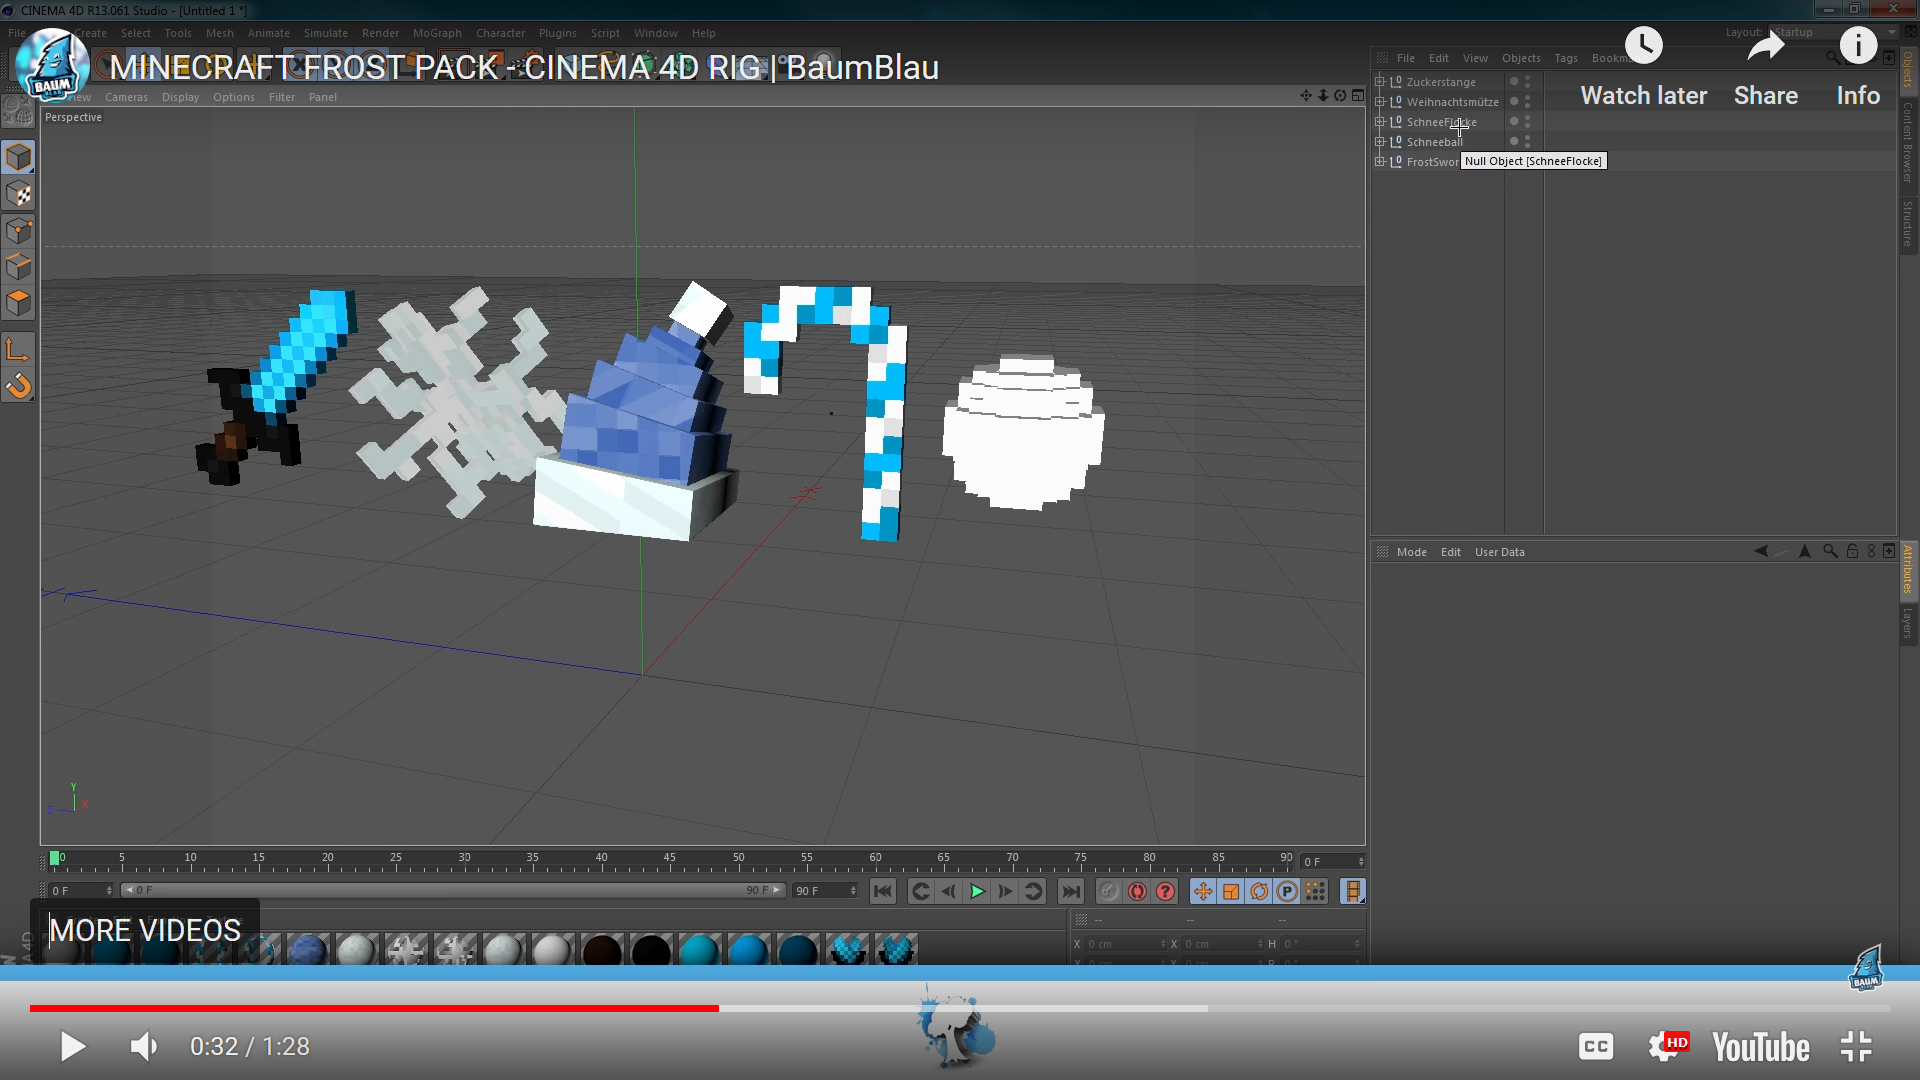This screenshot has height=1080, width=1920.
Task: Open Object Manager Tags menu
Action: 1566,58
